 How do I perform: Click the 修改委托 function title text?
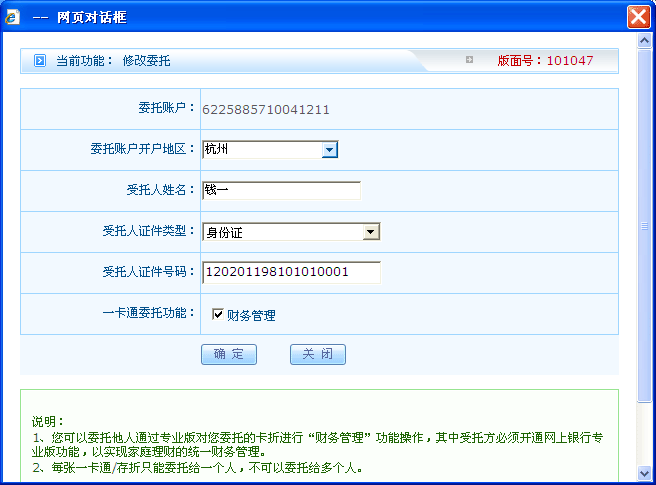(147, 61)
